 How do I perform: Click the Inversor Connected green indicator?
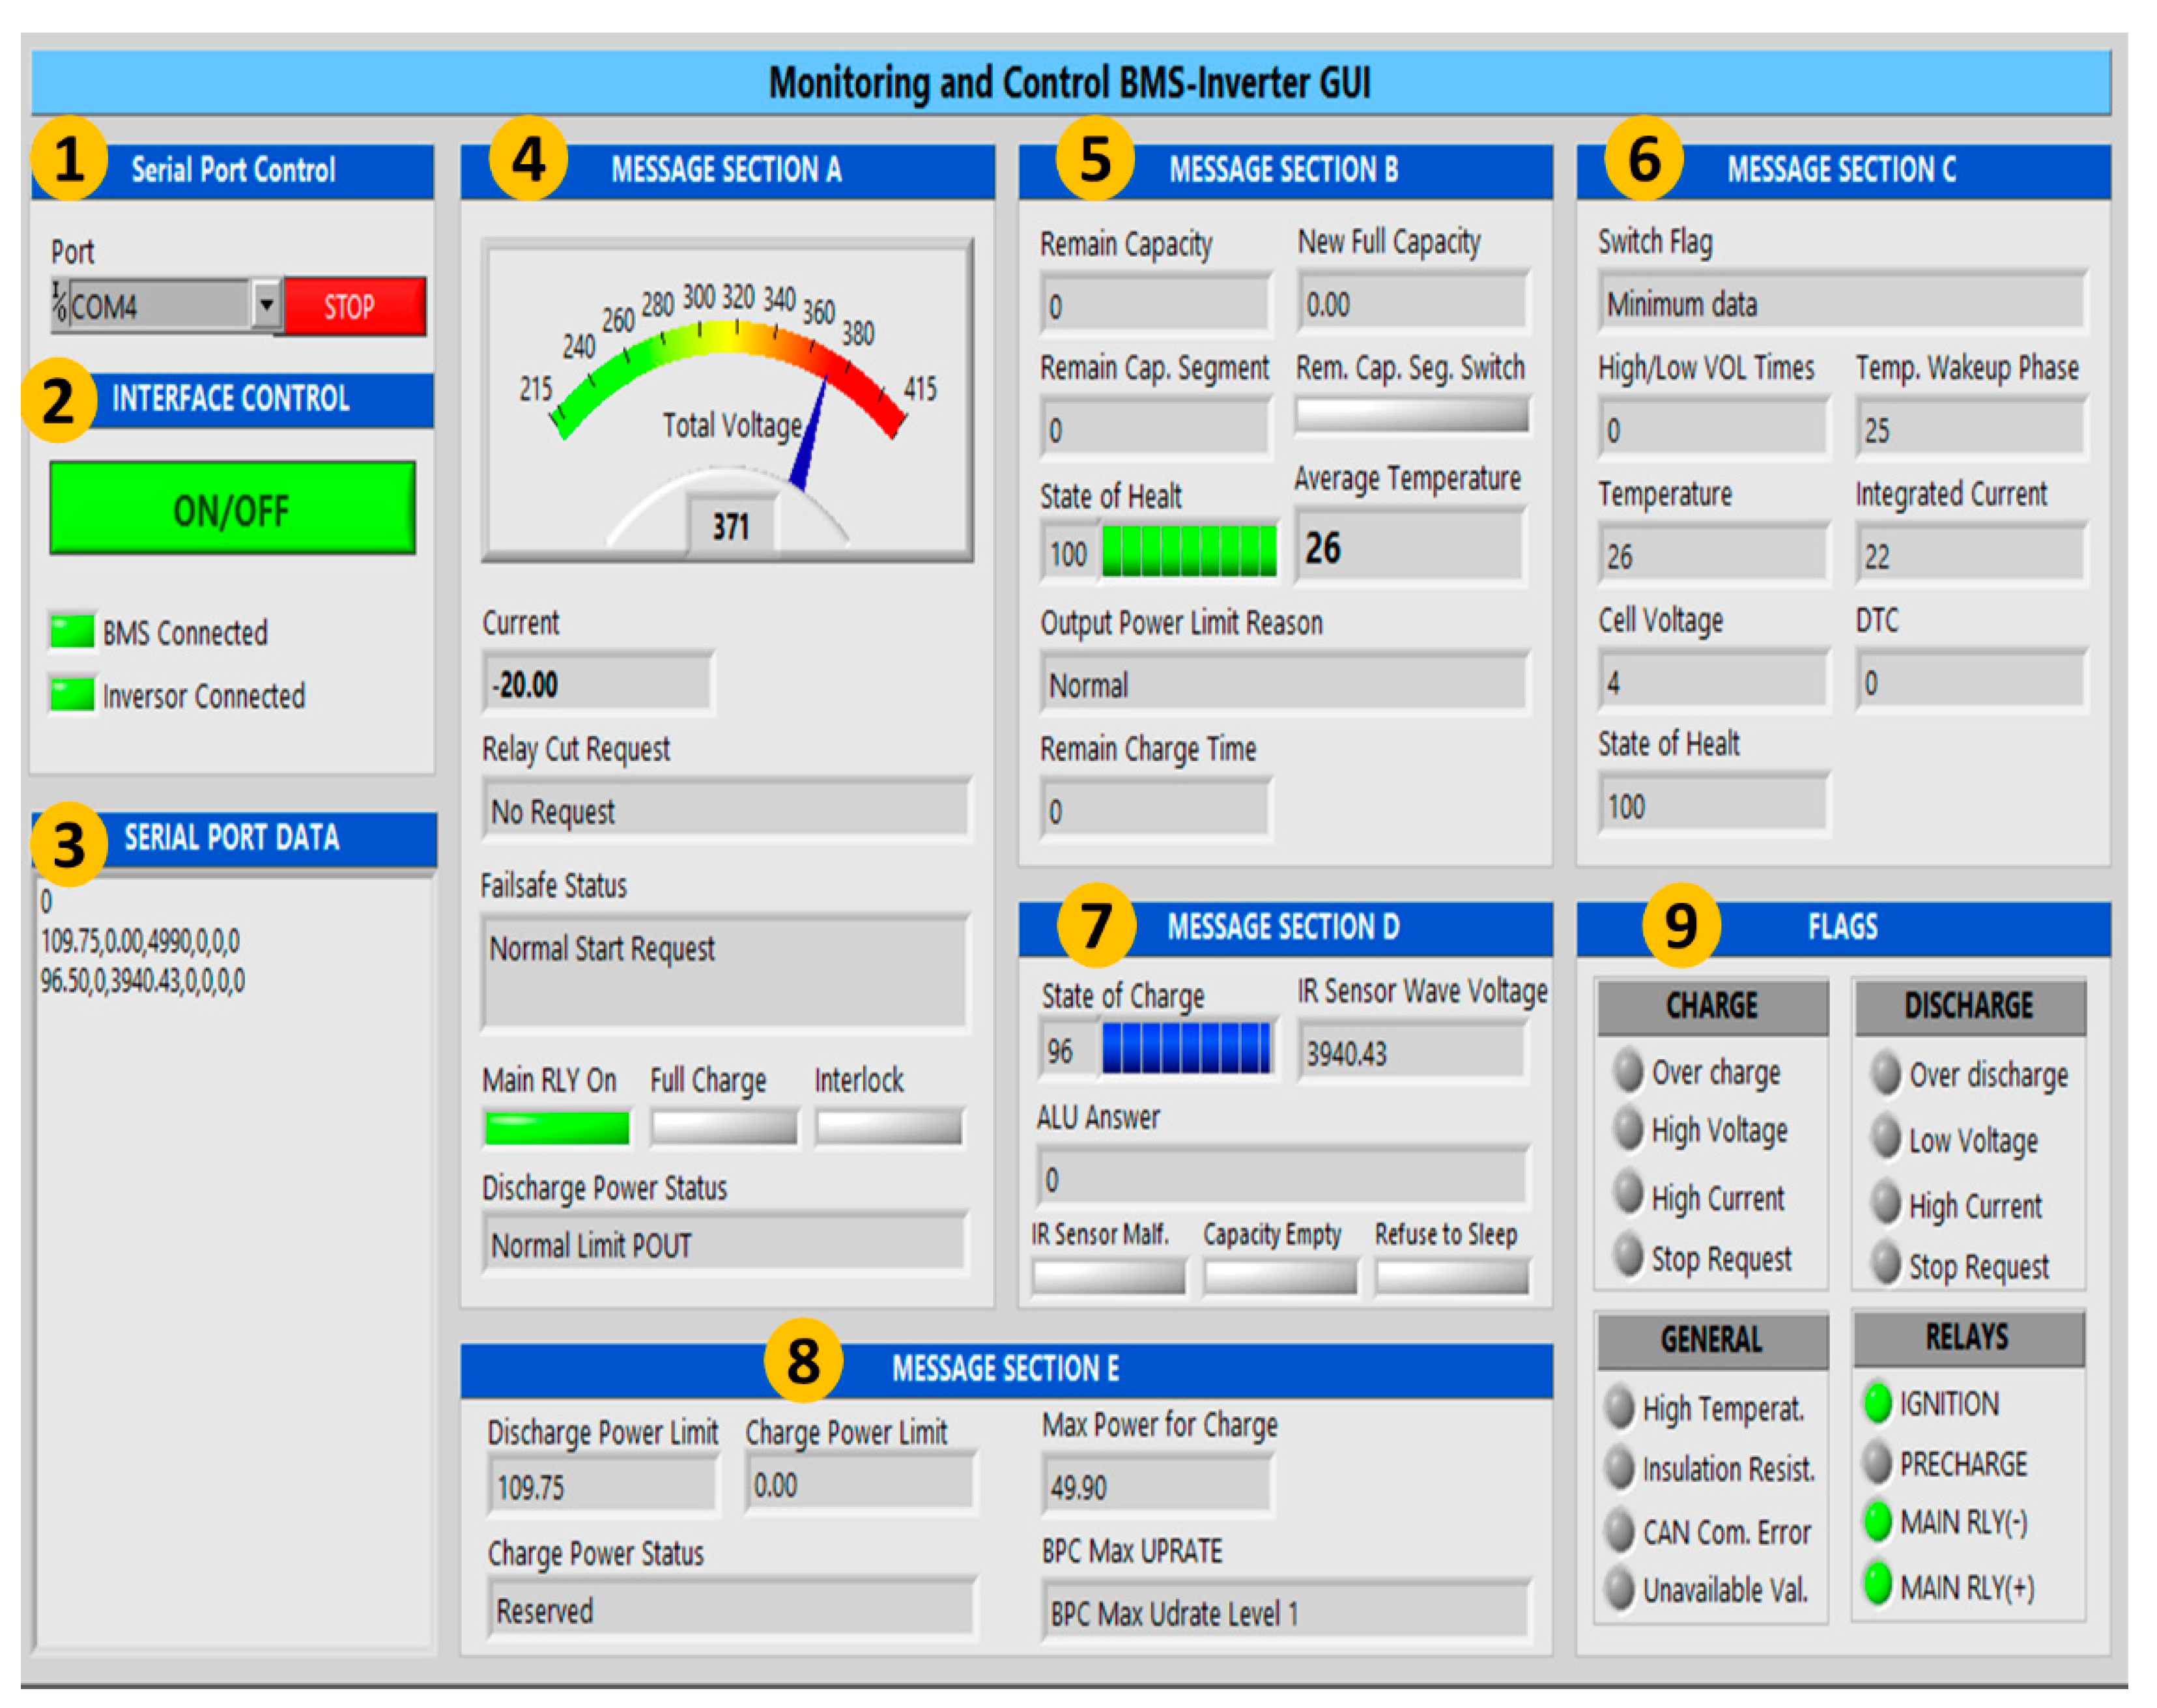pos(72,695)
